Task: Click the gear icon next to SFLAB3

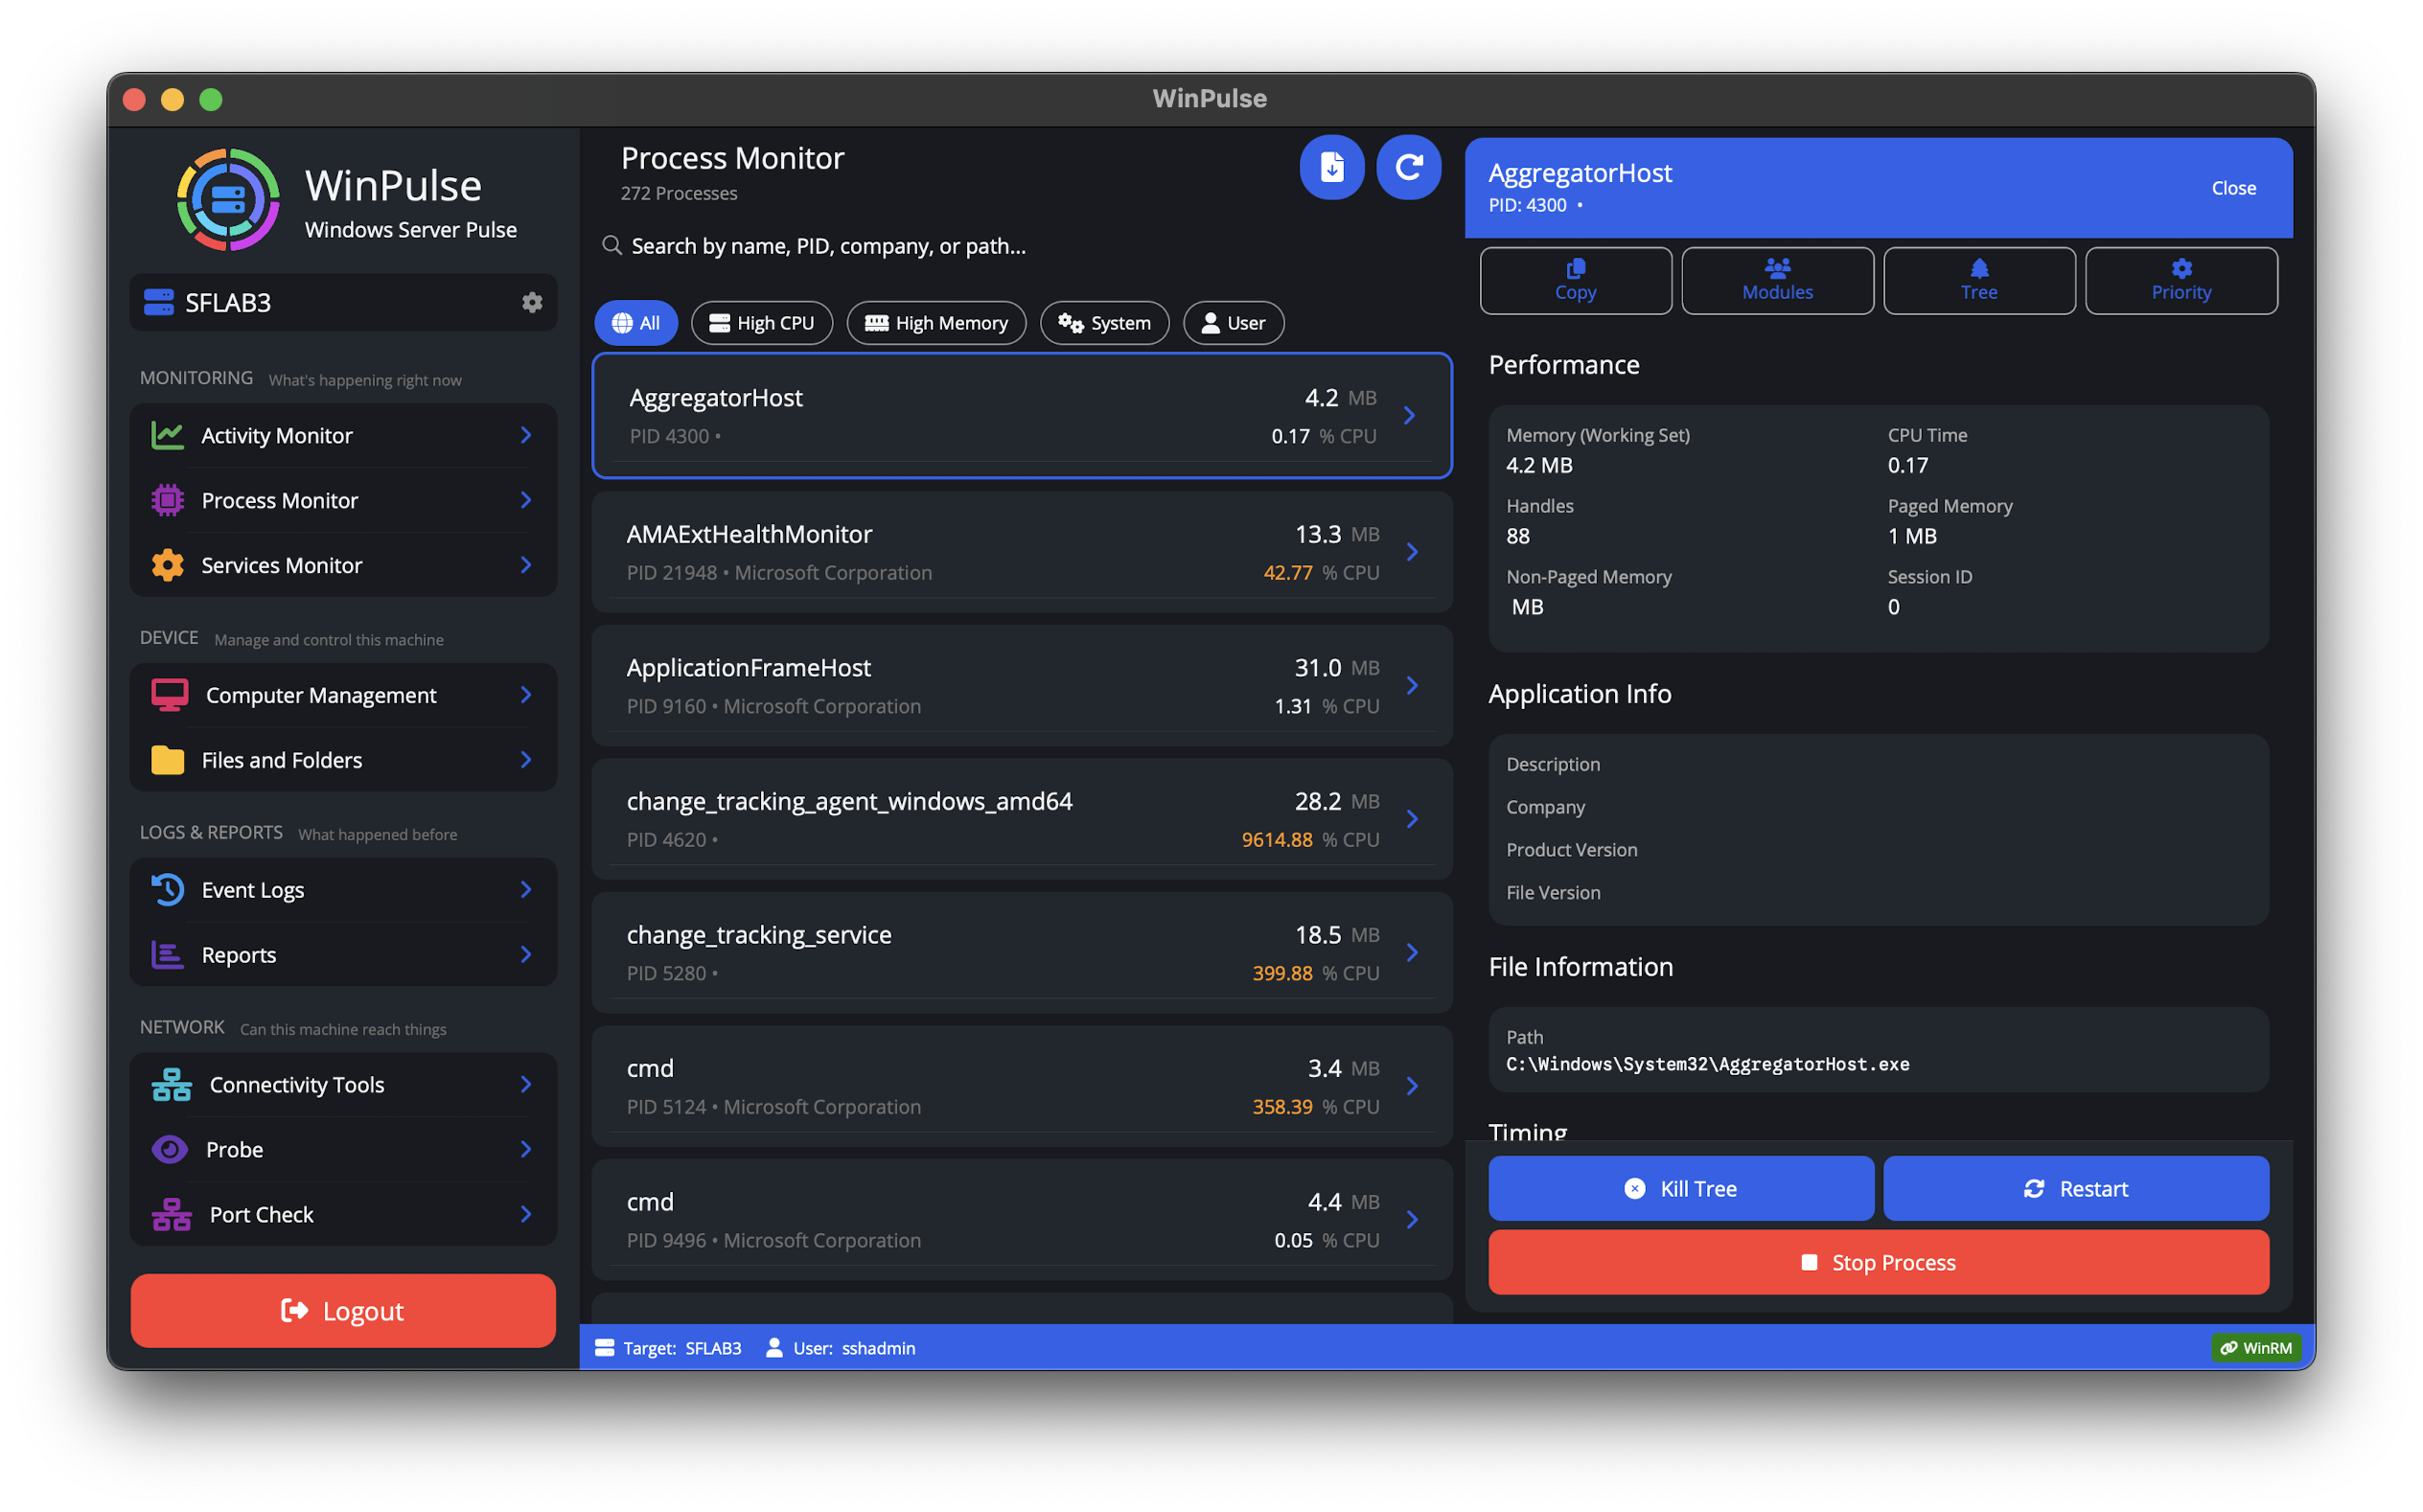Action: (533, 302)
